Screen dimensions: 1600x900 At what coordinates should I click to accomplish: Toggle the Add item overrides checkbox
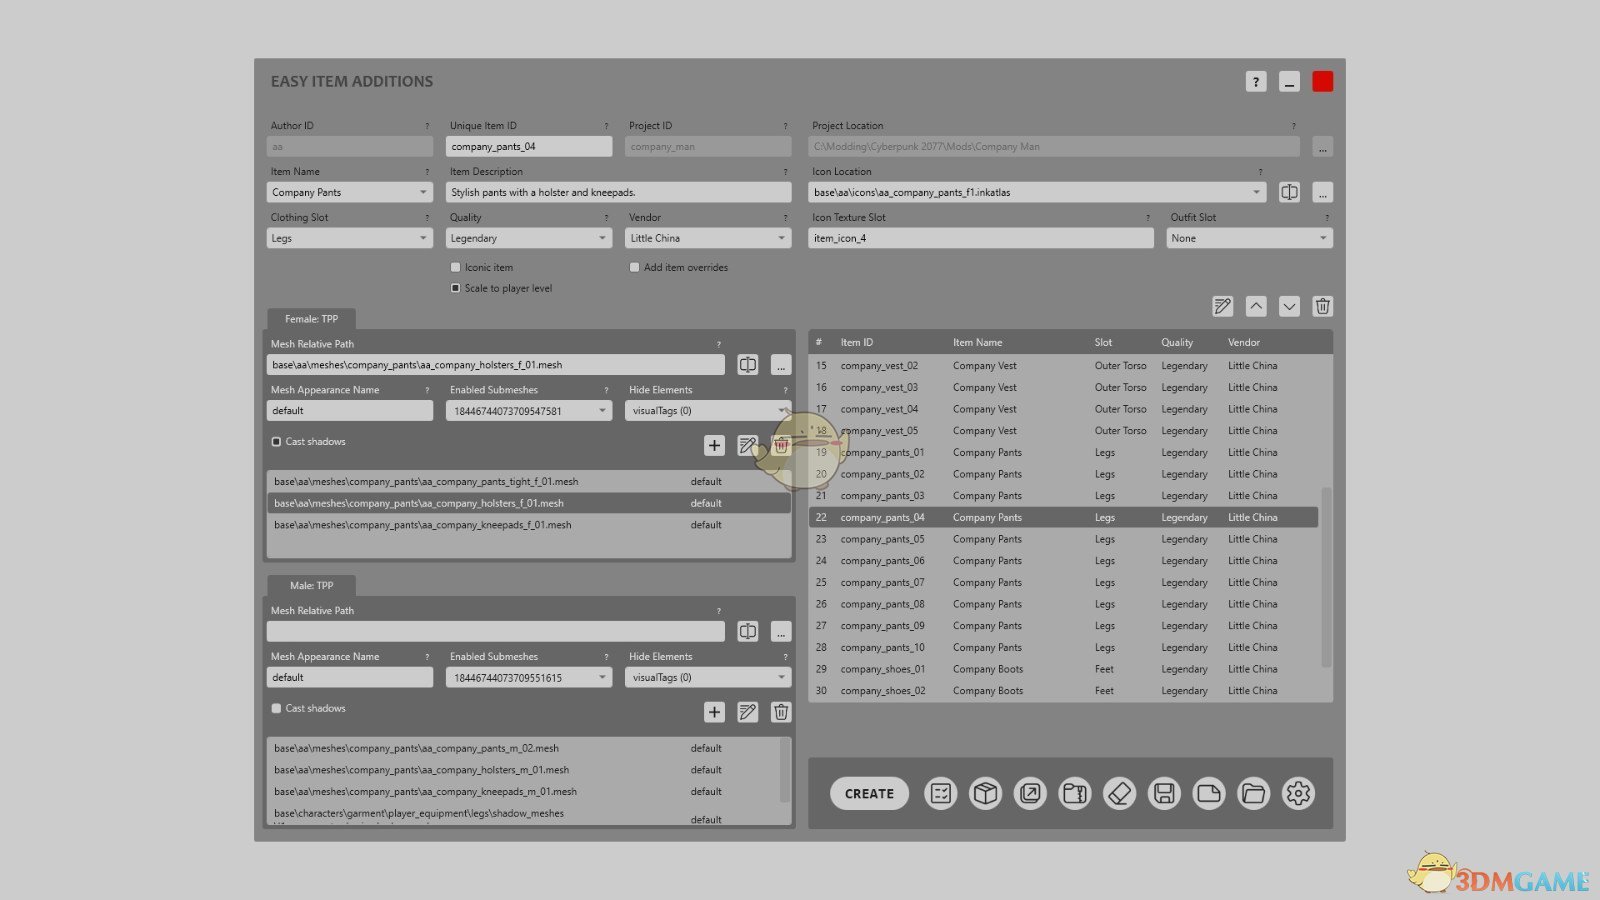pyautogui.click(x=635, y=267)
